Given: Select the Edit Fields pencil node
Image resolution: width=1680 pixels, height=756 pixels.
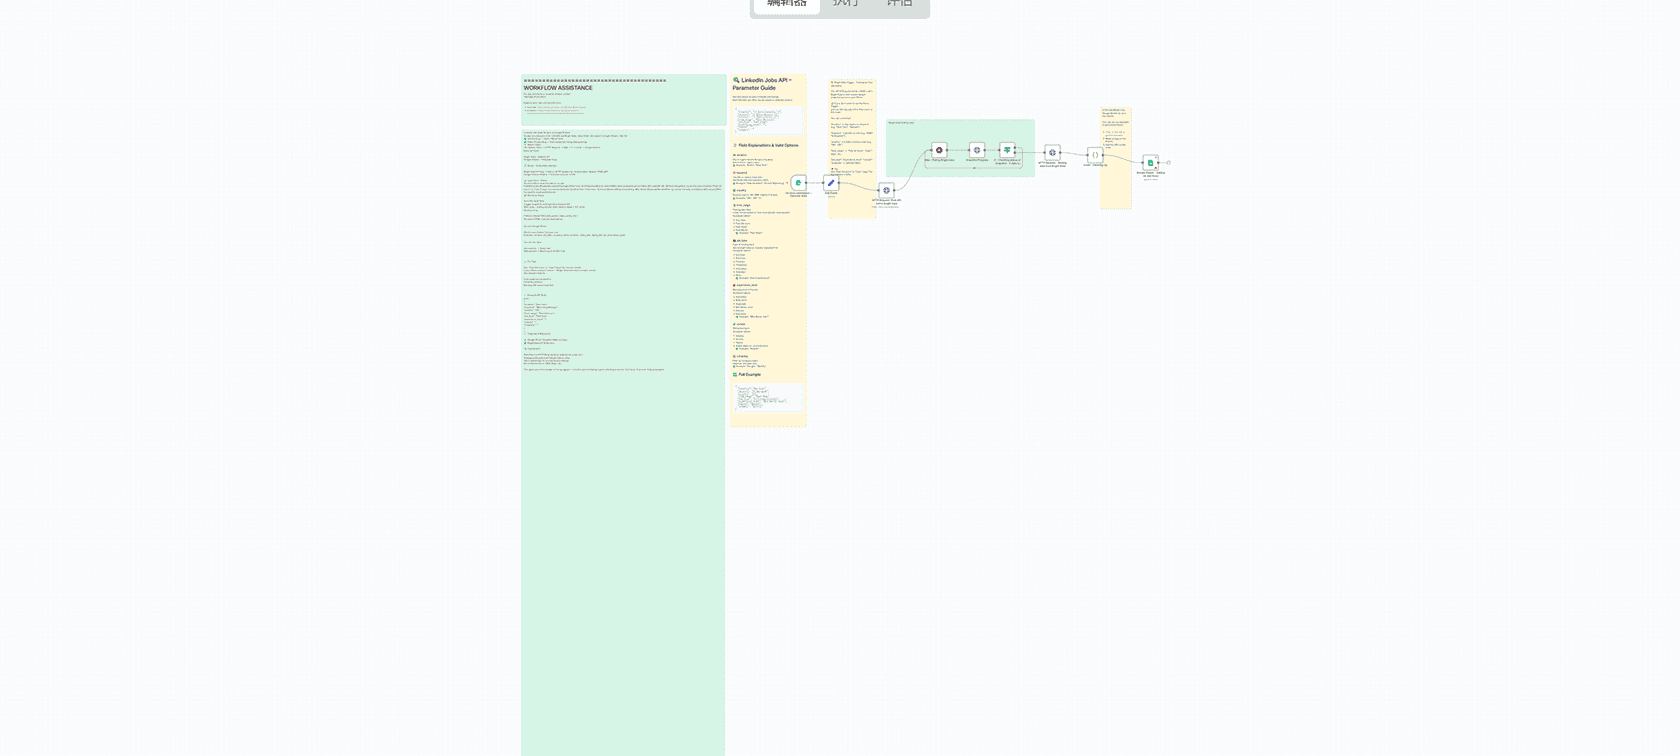Looking at the screenshot, I should click(831, 183).
